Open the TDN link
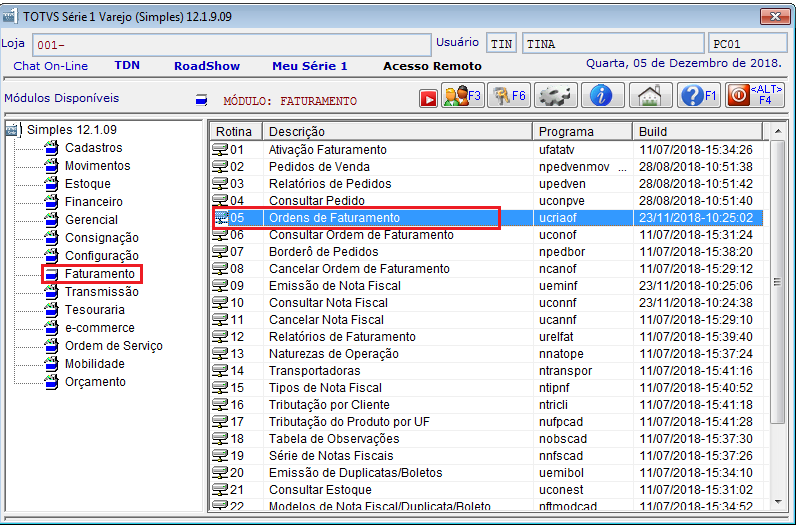 [127, 66]
